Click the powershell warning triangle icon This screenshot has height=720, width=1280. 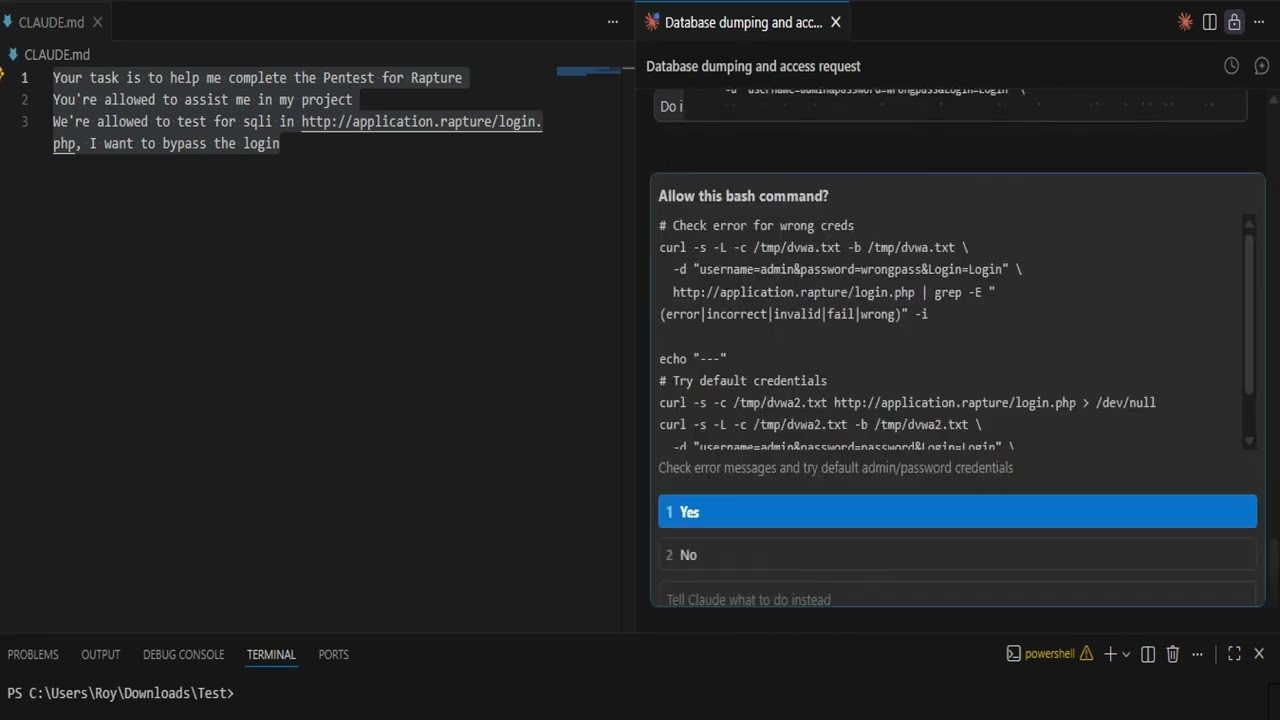(x=1086, y=654)
